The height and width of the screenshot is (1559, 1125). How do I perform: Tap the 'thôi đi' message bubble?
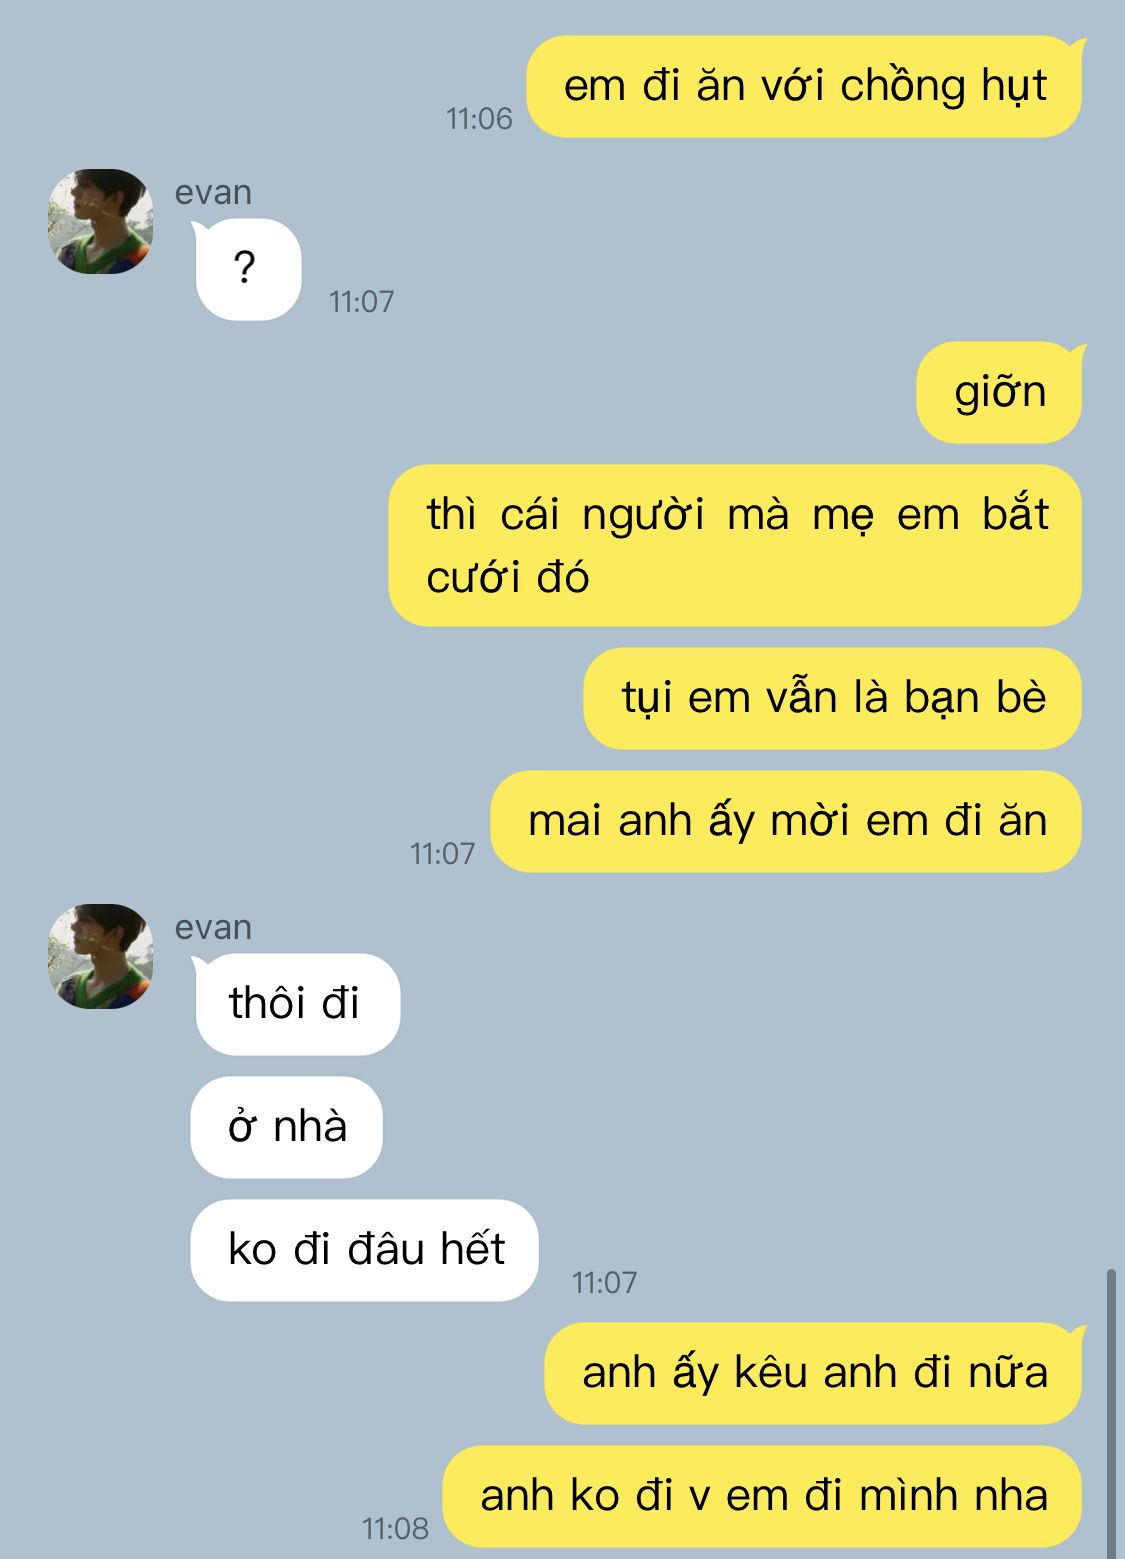(296, 1004)
